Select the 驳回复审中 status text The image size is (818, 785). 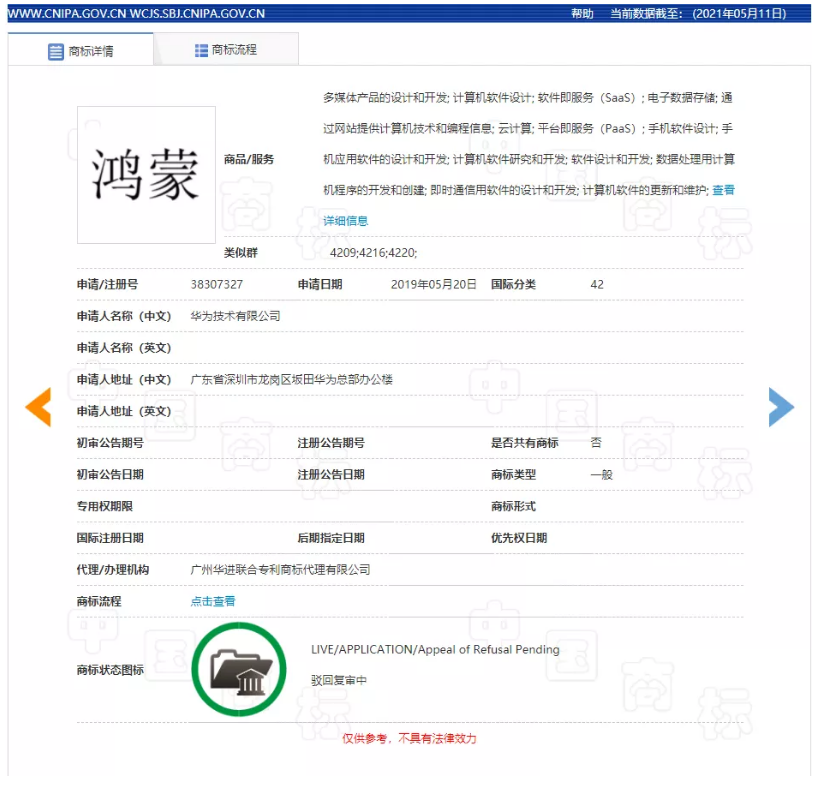(339, 680)
